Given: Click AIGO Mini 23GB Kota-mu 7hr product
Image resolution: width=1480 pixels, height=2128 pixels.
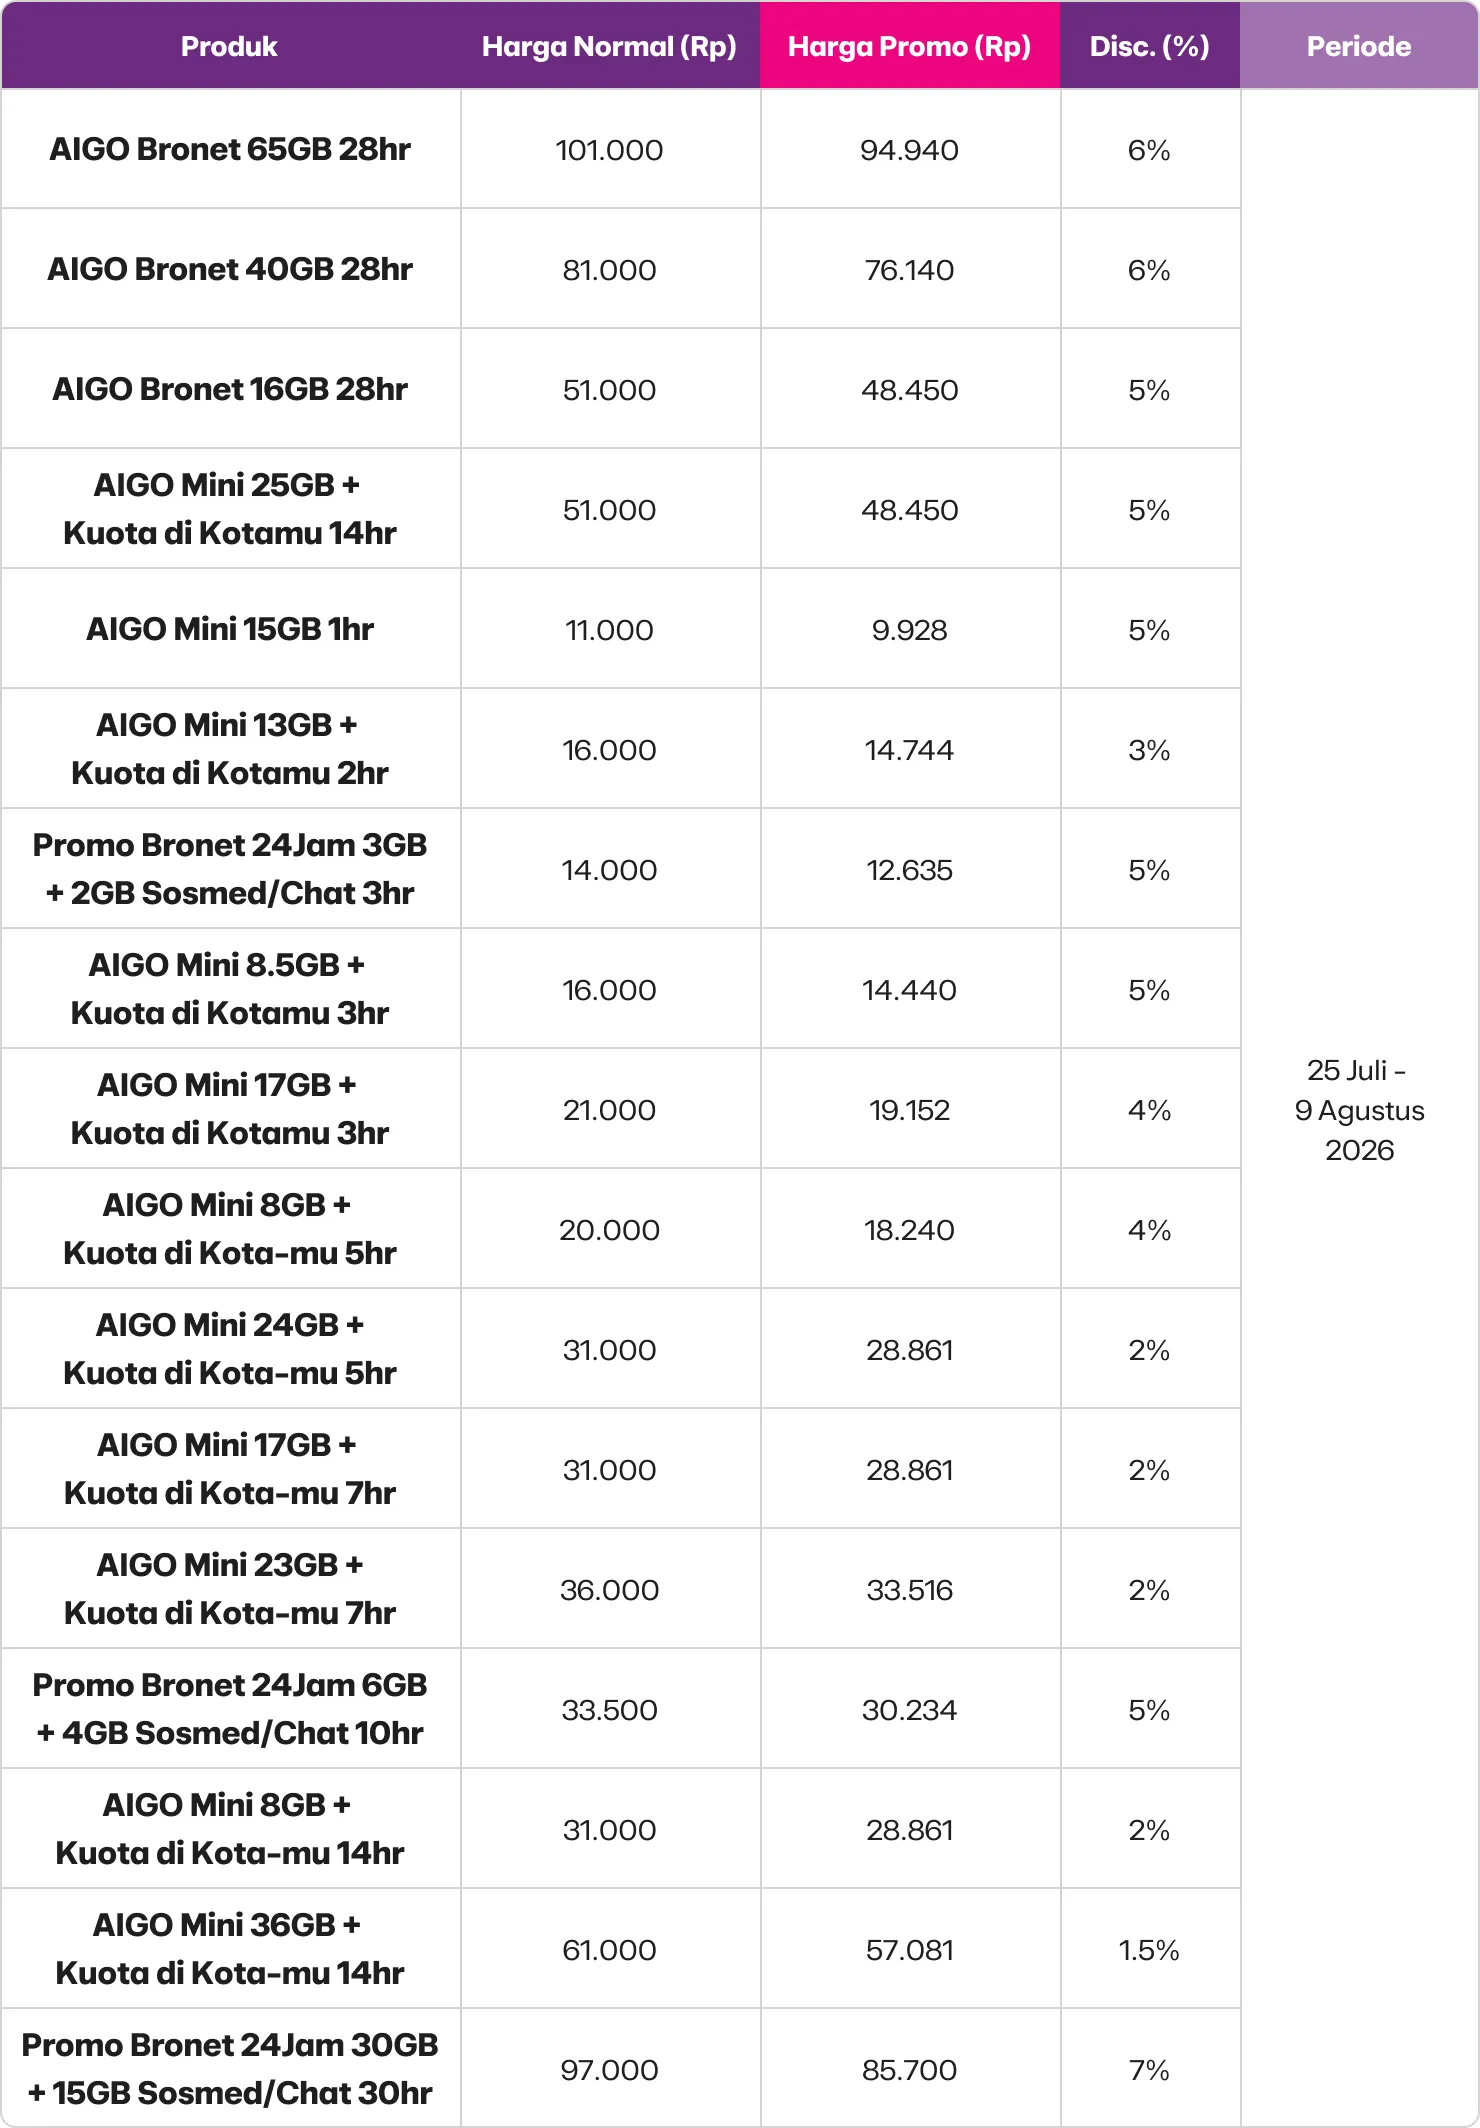Looking at the screenshot, I should click(x=230, y=1589).
